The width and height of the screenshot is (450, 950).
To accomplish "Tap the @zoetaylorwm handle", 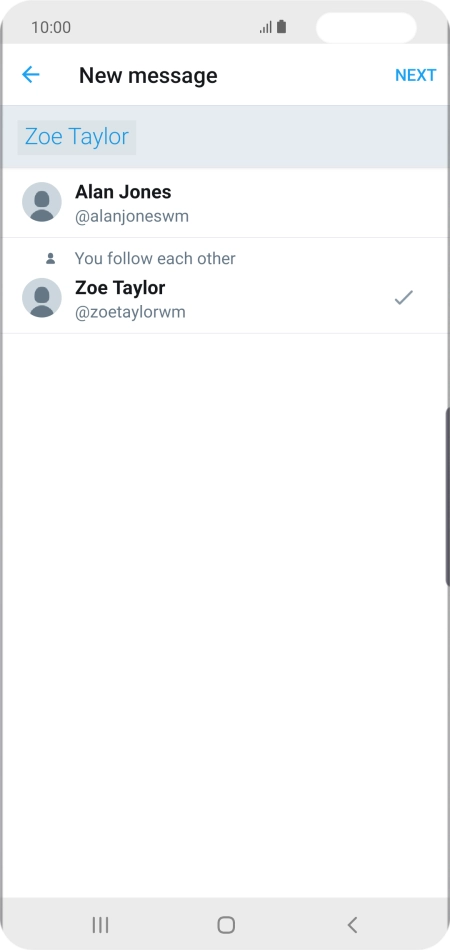I will pos(130,313).
